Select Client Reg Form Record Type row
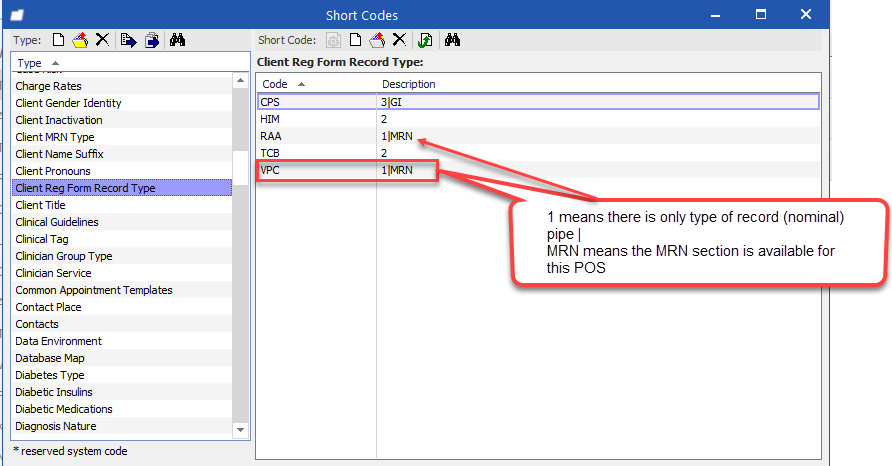The image size is (892, 466). 122,188
